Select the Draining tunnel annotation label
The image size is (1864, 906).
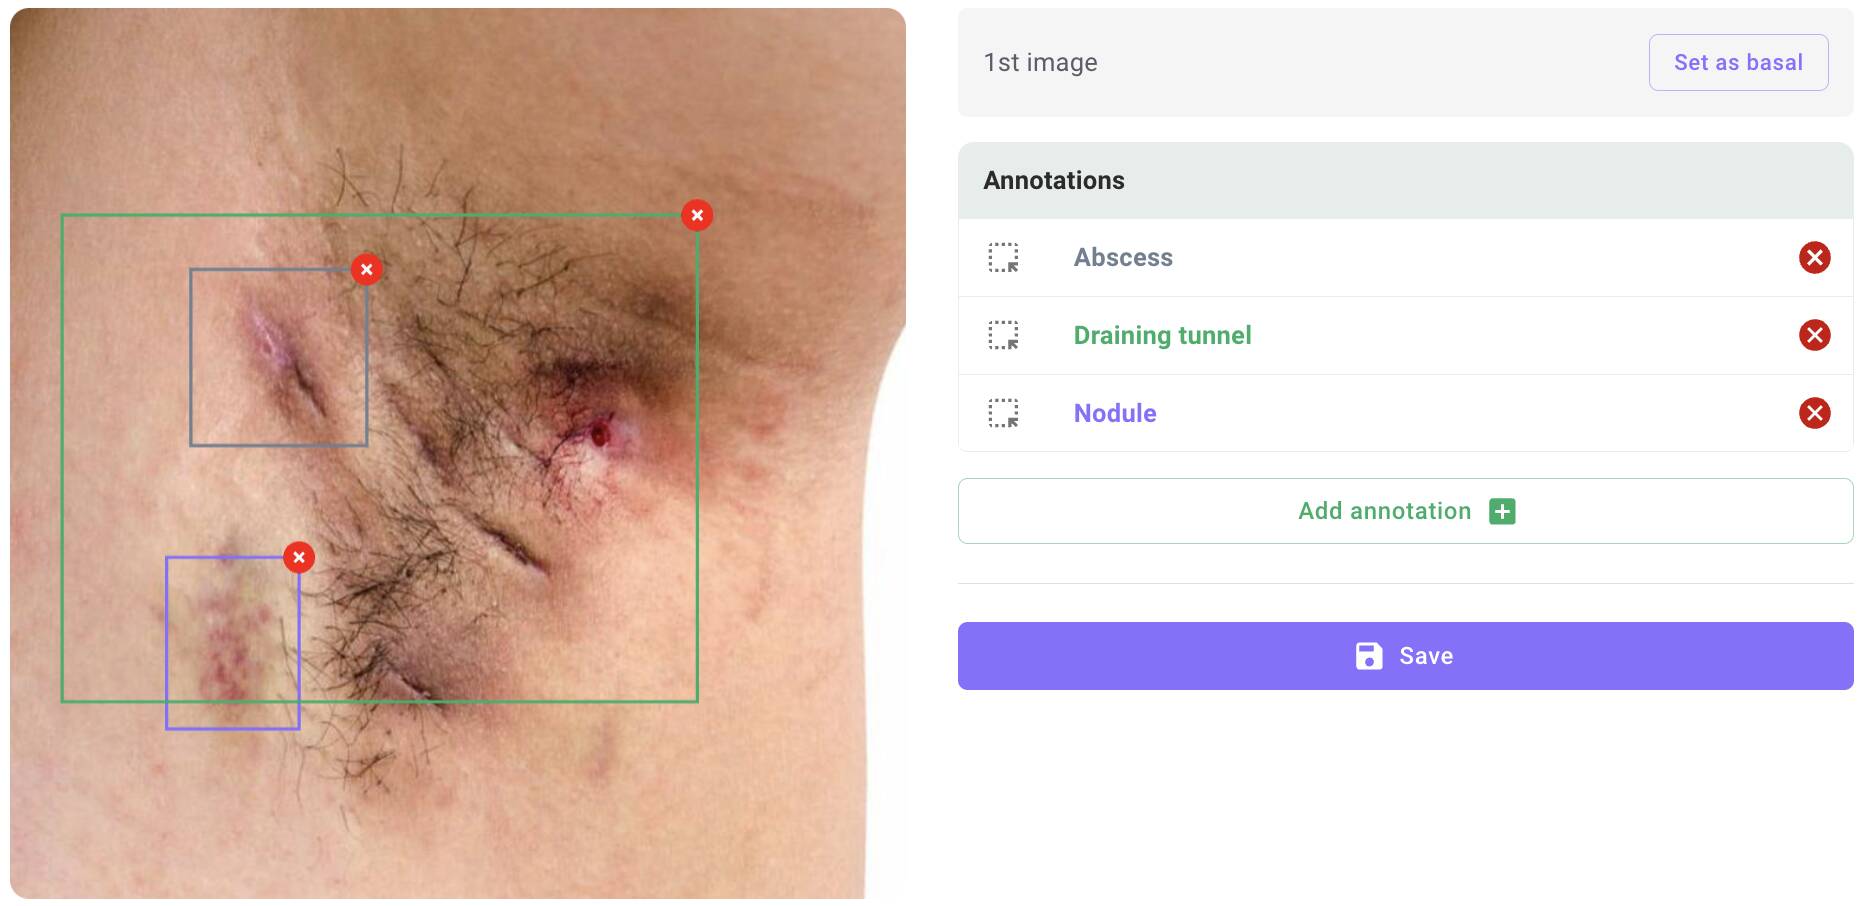(1162, 335)
